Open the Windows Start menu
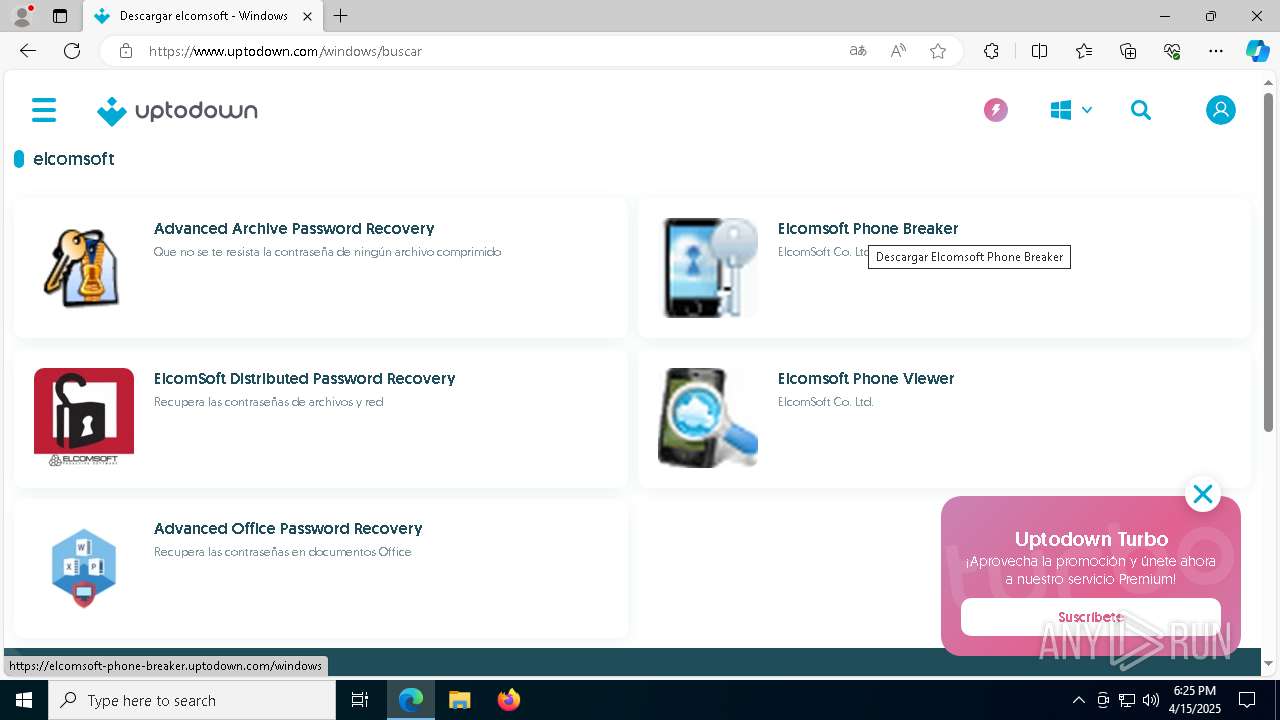 (x=24, y=700)
